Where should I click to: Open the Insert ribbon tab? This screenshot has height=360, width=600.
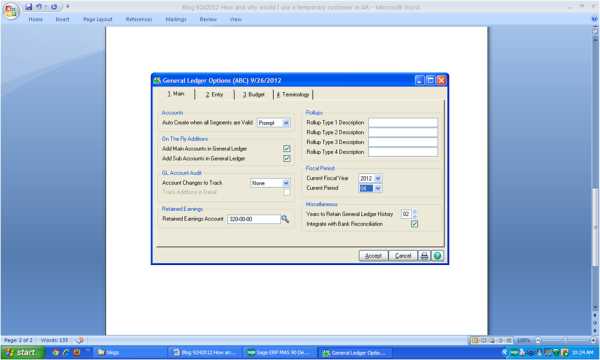[x=62, y=19]
